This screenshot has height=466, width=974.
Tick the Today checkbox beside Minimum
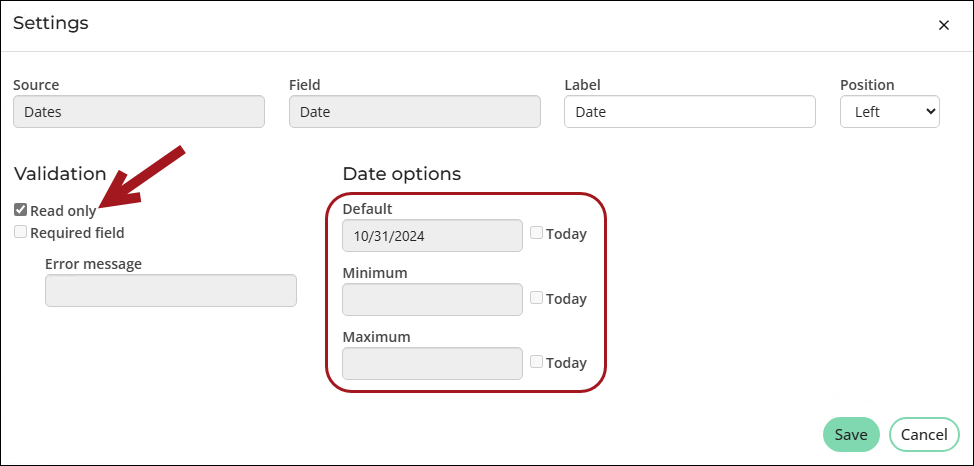(536, 298)
